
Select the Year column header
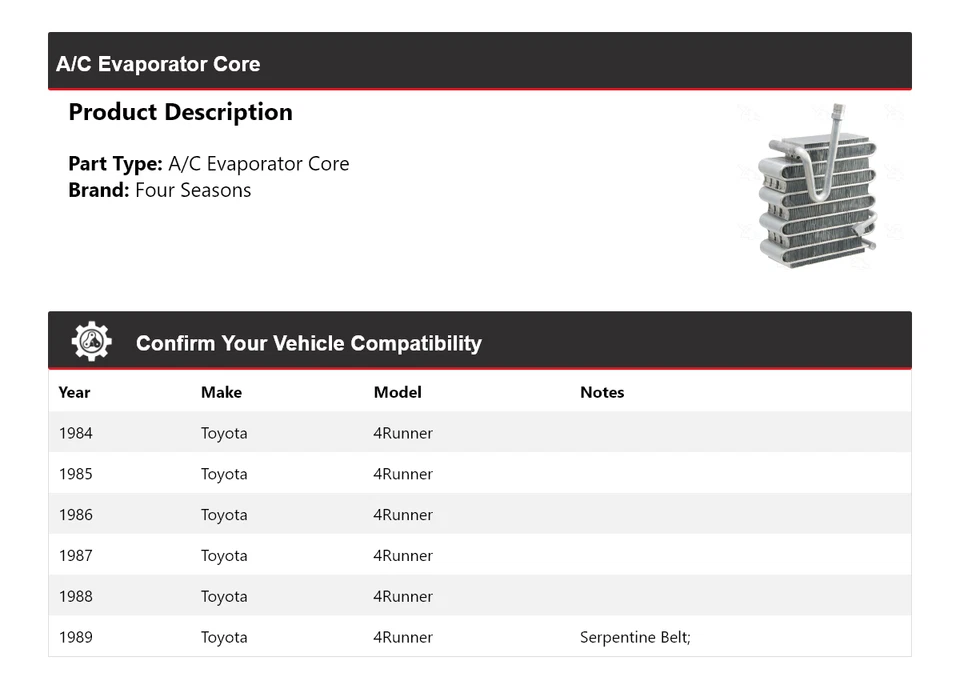(x=74, y=392)
